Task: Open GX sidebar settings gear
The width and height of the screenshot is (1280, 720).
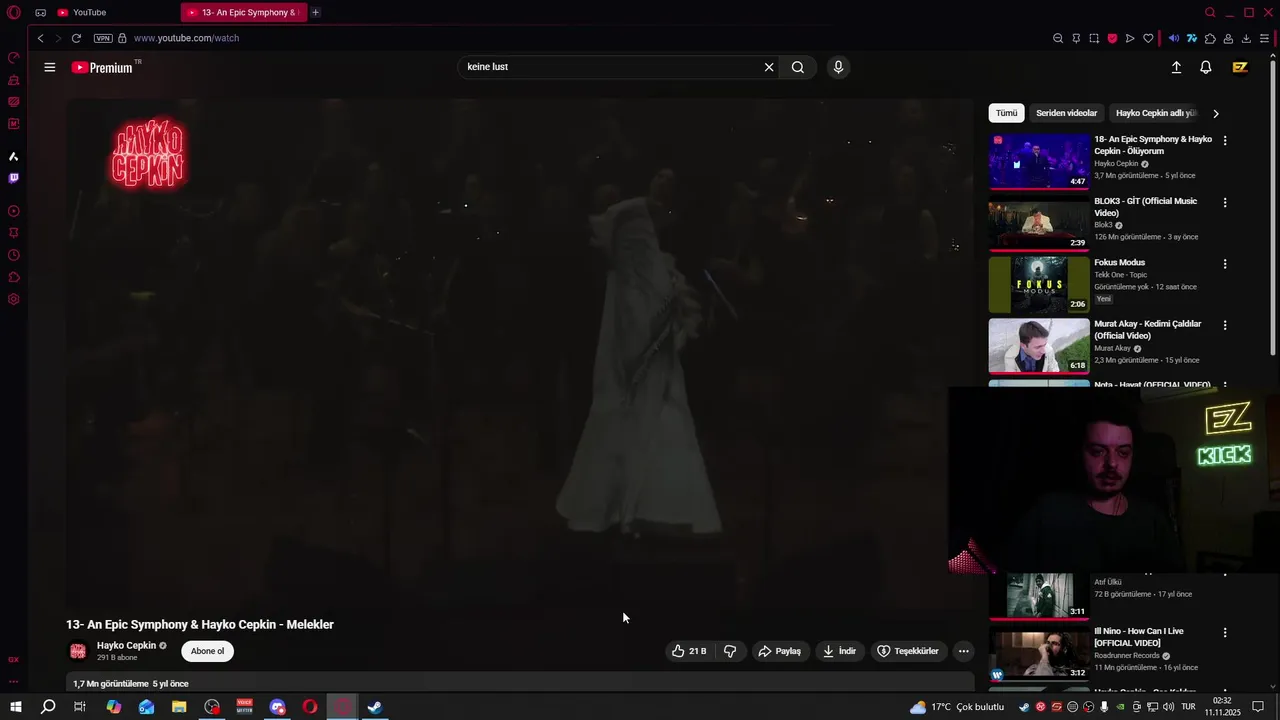Action: coord(14,299)
